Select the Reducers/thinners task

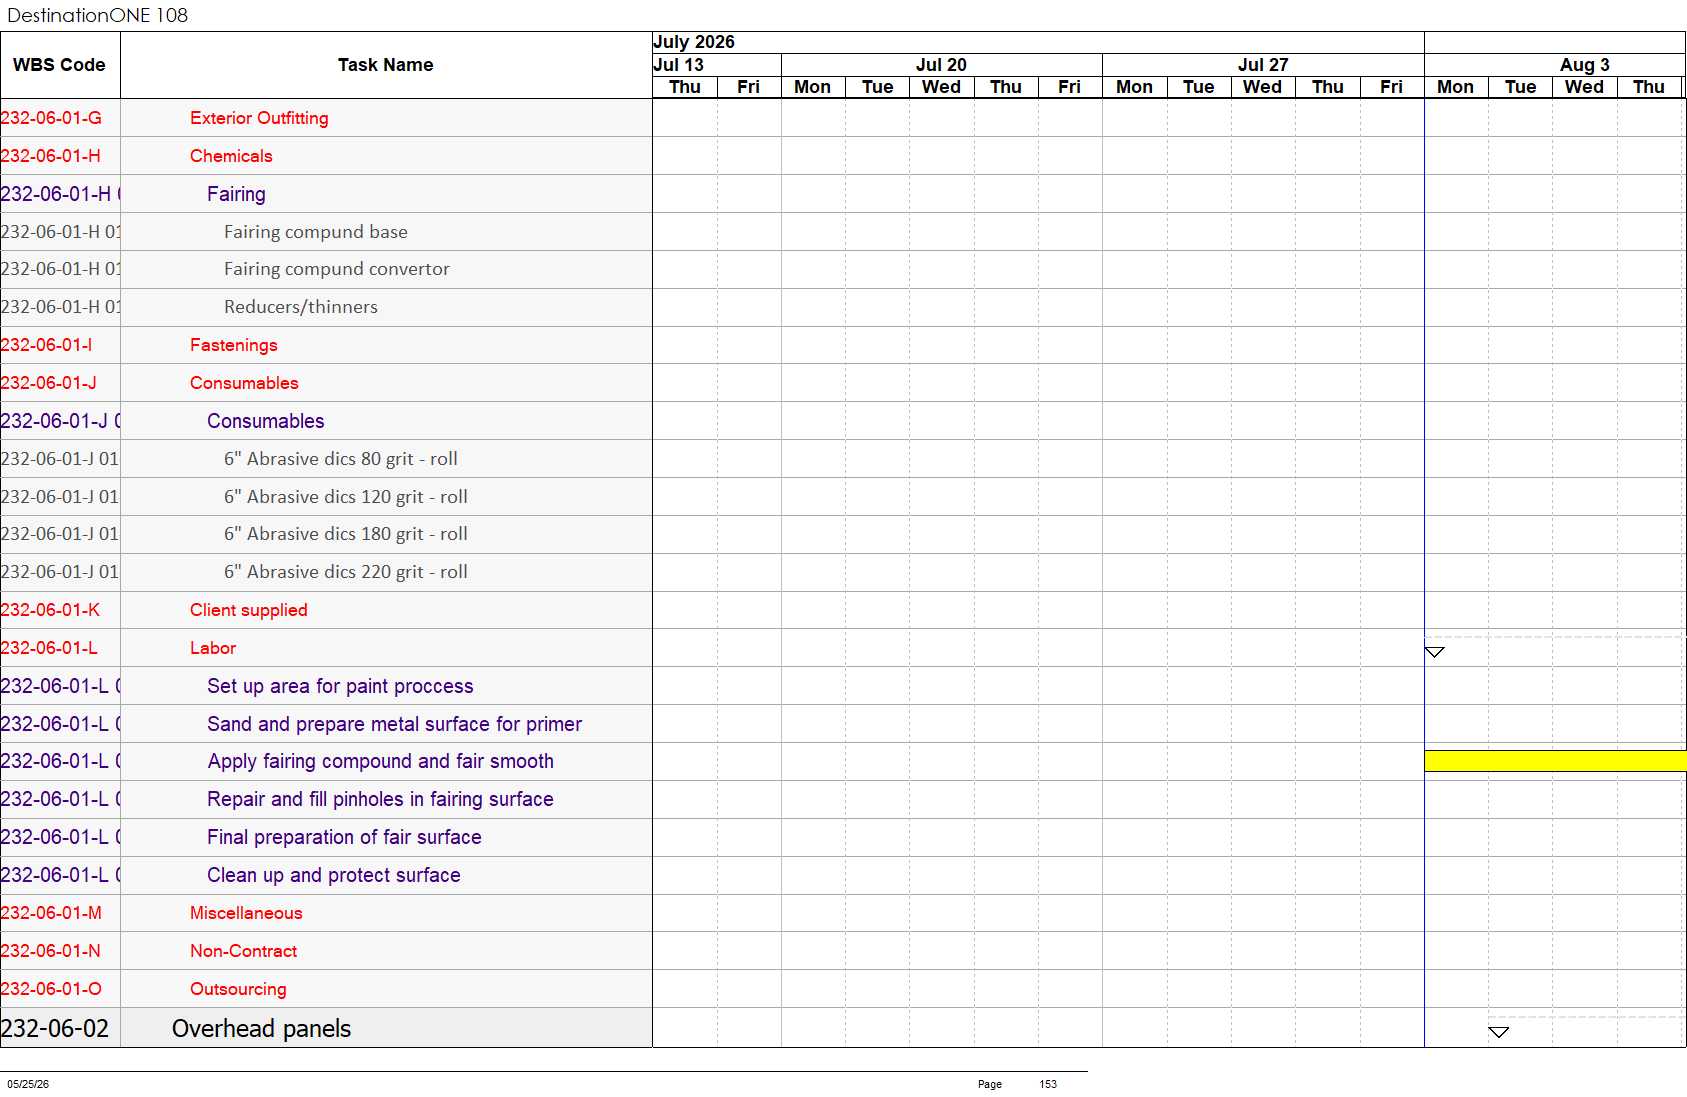301,307
